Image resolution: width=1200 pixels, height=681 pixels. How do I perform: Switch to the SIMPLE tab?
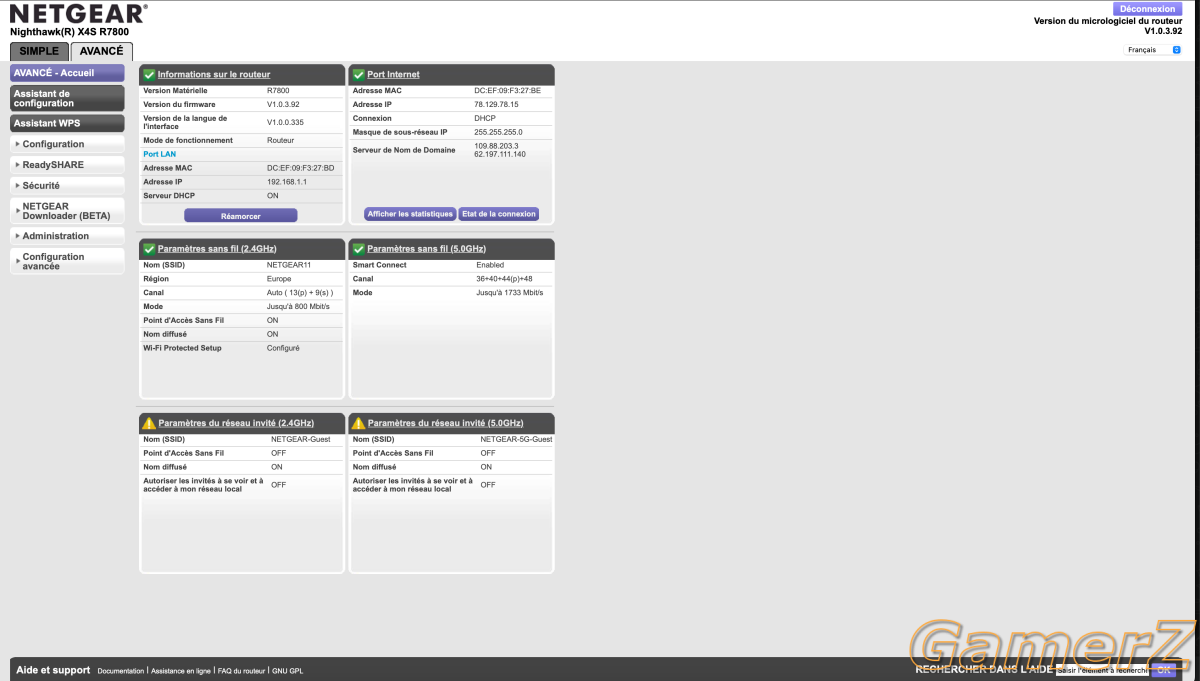[39, 51]
